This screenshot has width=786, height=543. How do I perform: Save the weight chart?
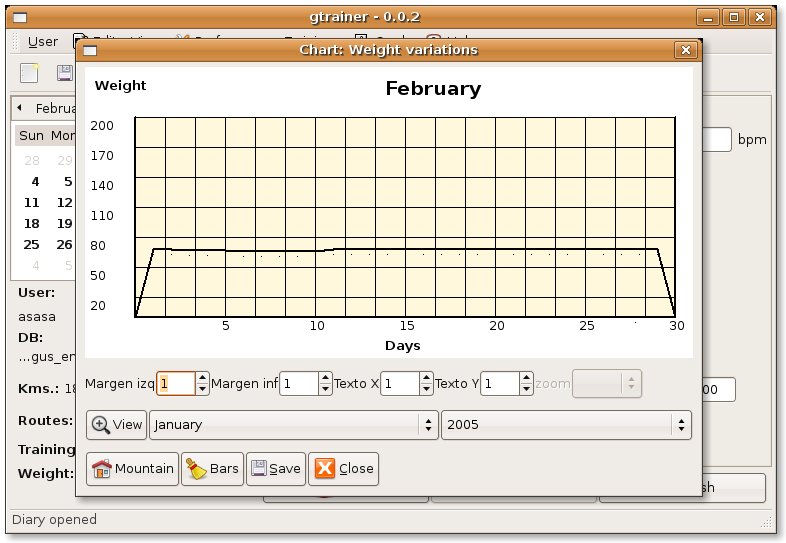click(276, 469)
